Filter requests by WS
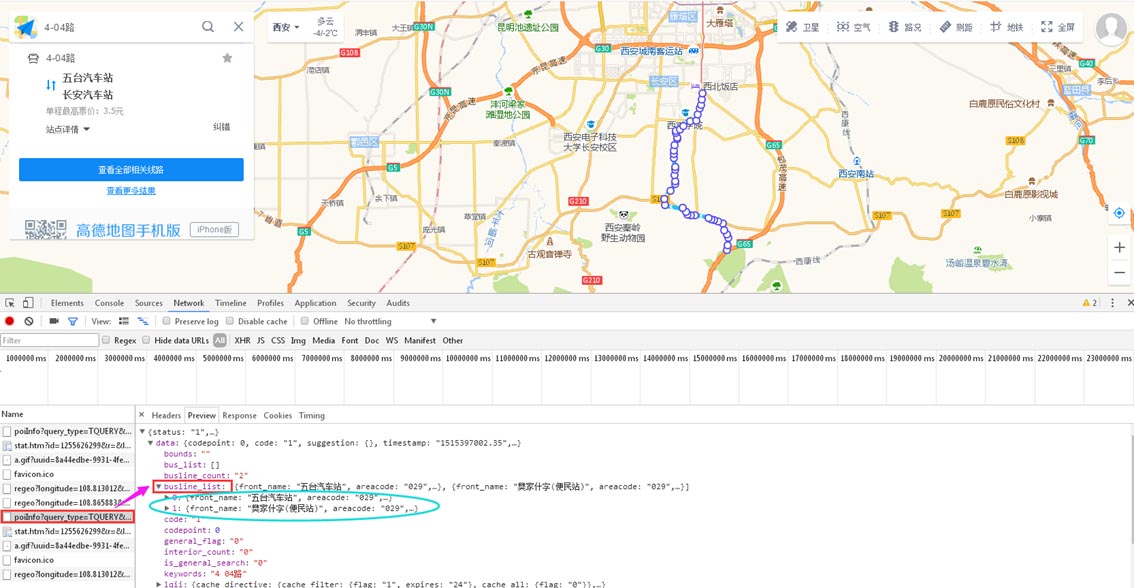1134x588 pixels. 391,340
